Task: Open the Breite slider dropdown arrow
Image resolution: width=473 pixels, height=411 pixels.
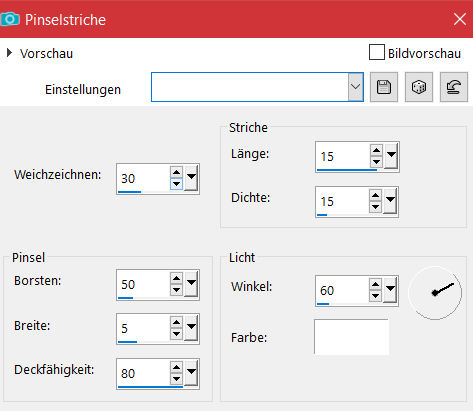Action: [x=191, y=327]
